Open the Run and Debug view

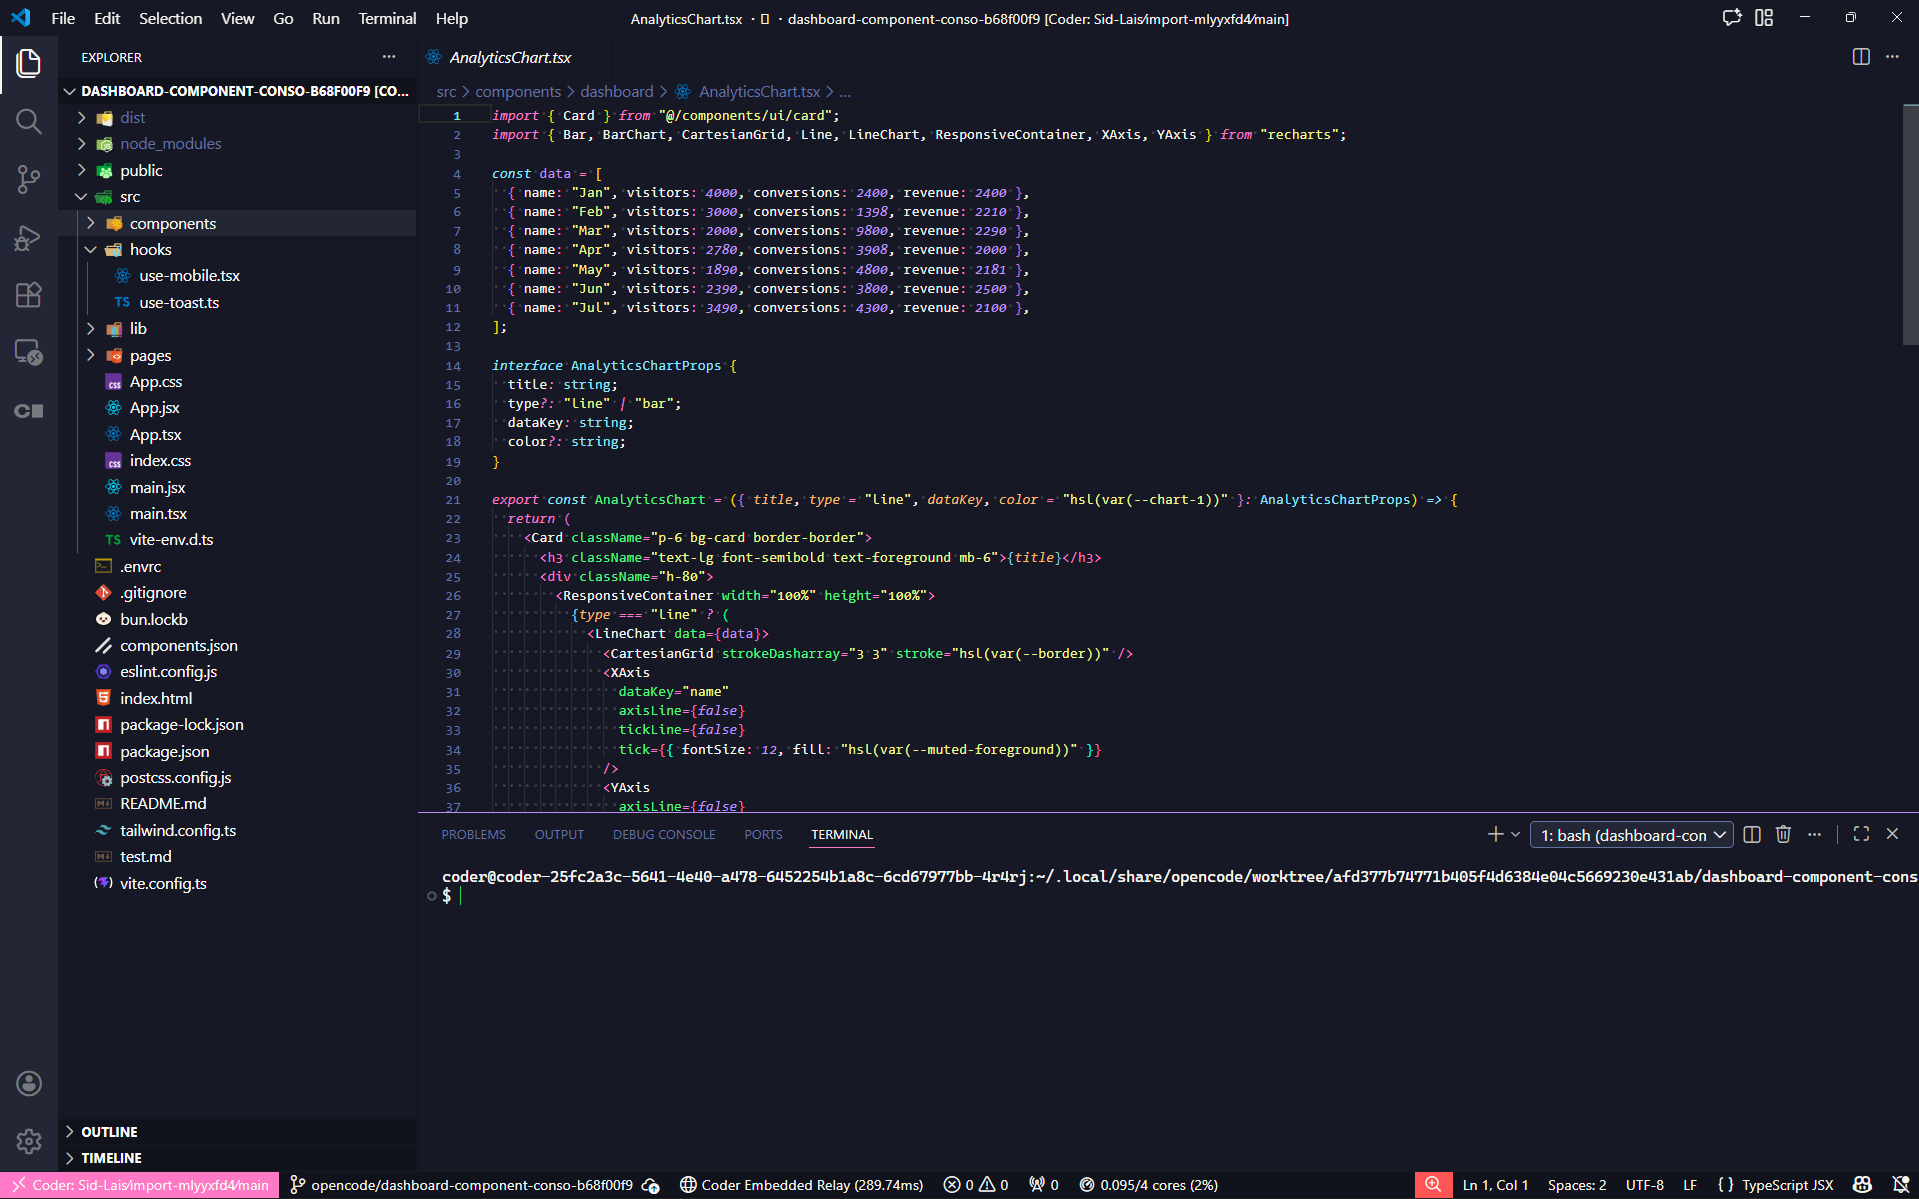click(28, 238)
